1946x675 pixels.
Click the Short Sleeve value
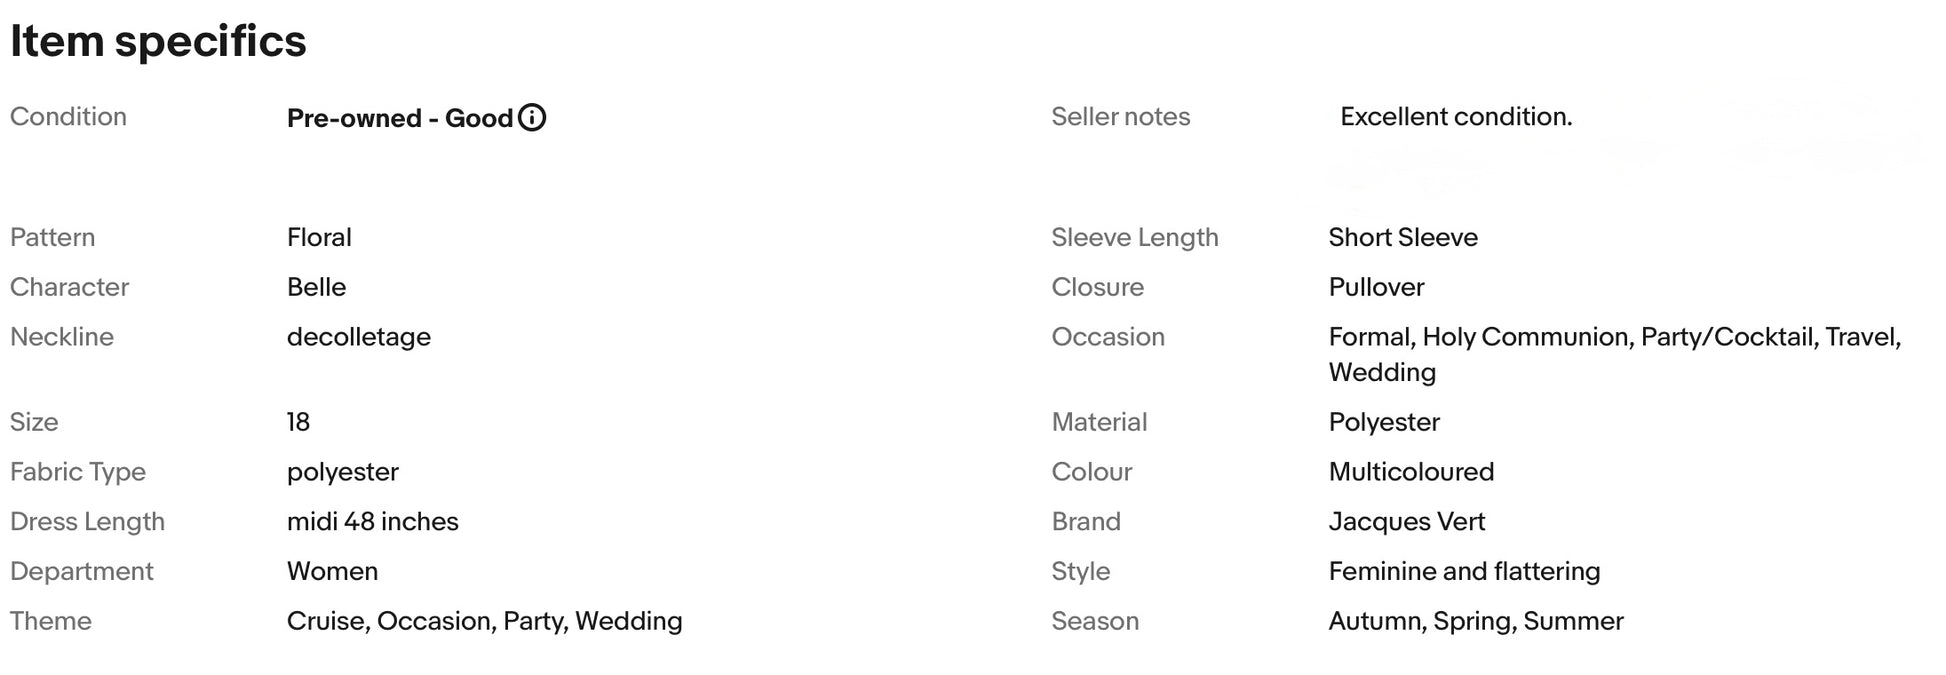click(1403, 237)
